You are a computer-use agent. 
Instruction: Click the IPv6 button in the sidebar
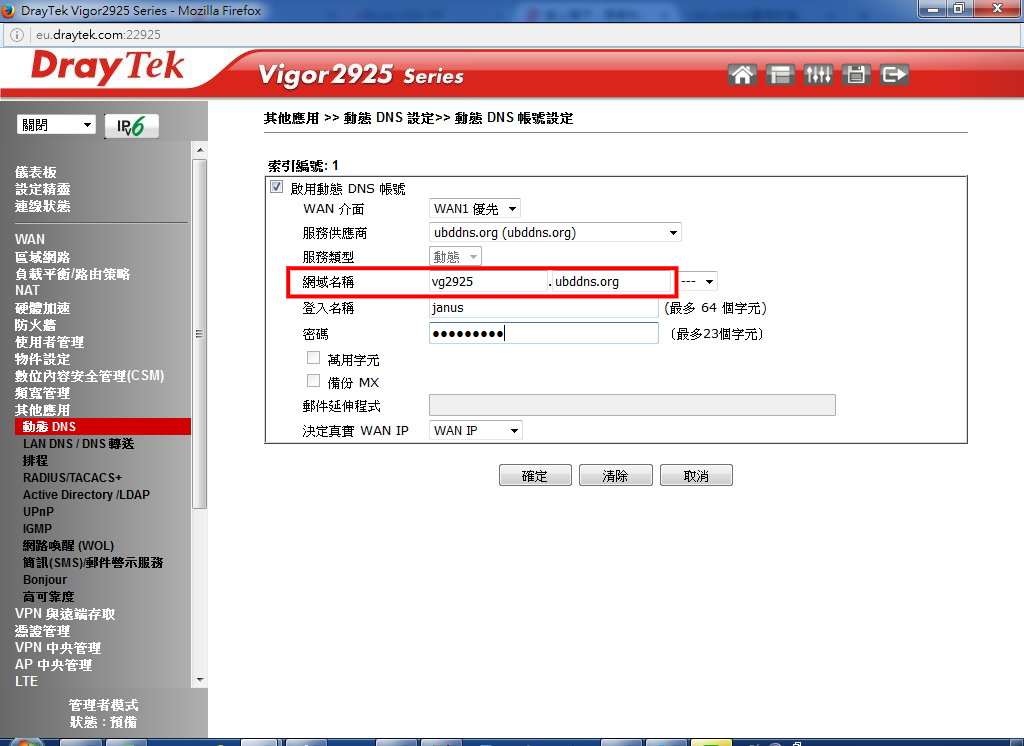[131, 126]
